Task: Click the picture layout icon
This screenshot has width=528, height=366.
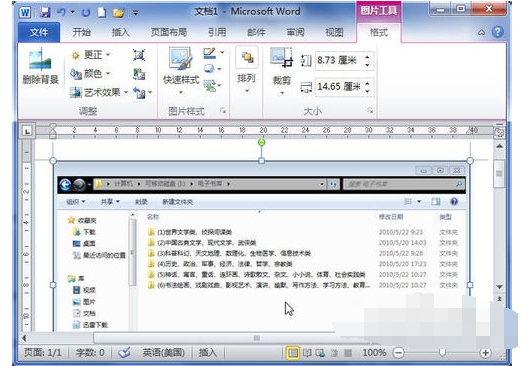Action: pyautogui.click(x=209, y=86)
